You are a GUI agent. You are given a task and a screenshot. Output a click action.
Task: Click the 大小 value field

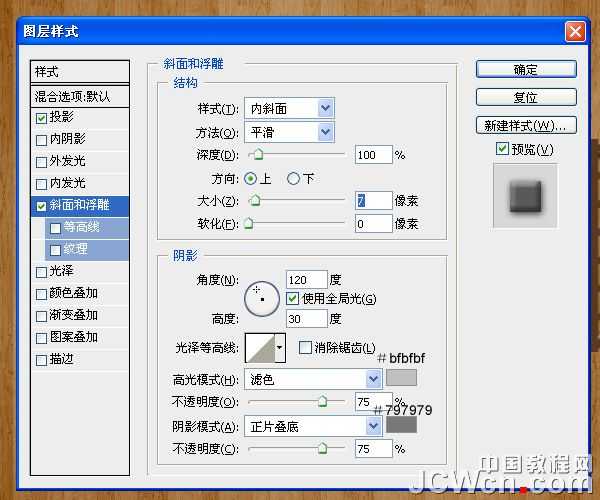pyautogui.click(x=373, y=200)
